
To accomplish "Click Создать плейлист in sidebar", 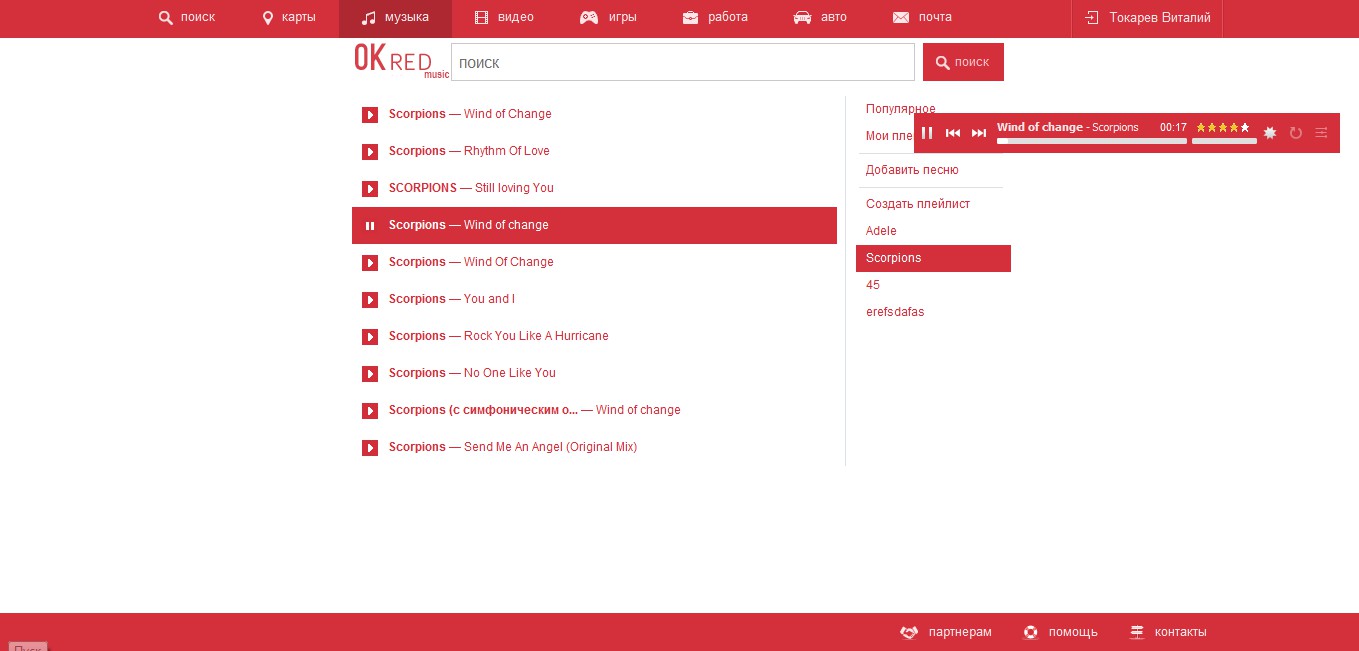I will 918,204.
